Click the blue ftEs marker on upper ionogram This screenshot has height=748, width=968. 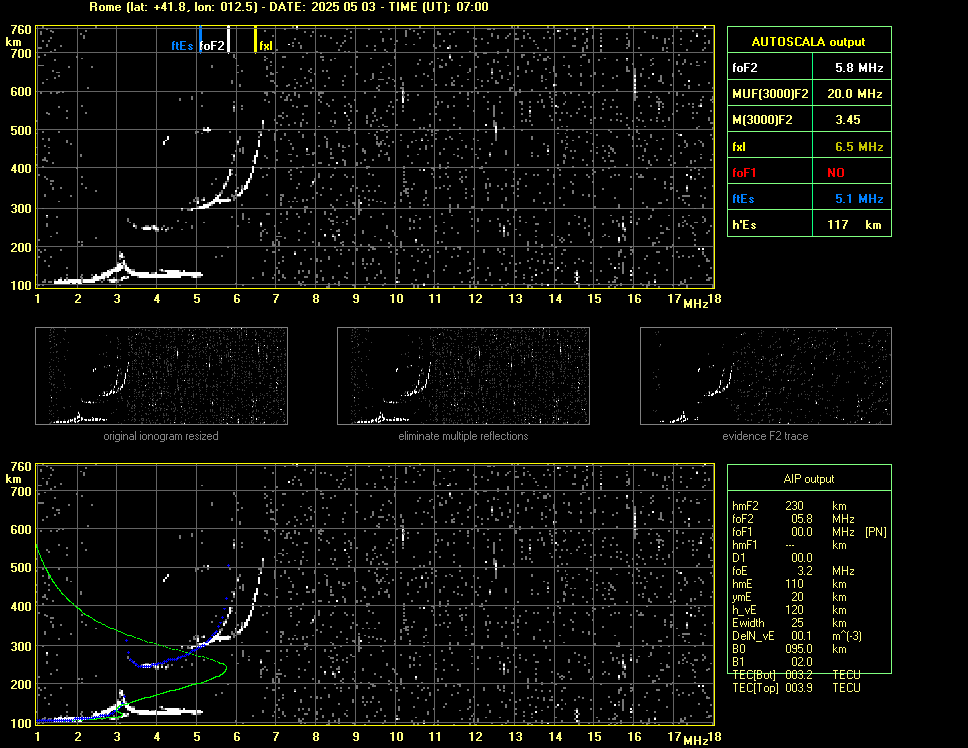pyautogui.click(x=200, y=39)
